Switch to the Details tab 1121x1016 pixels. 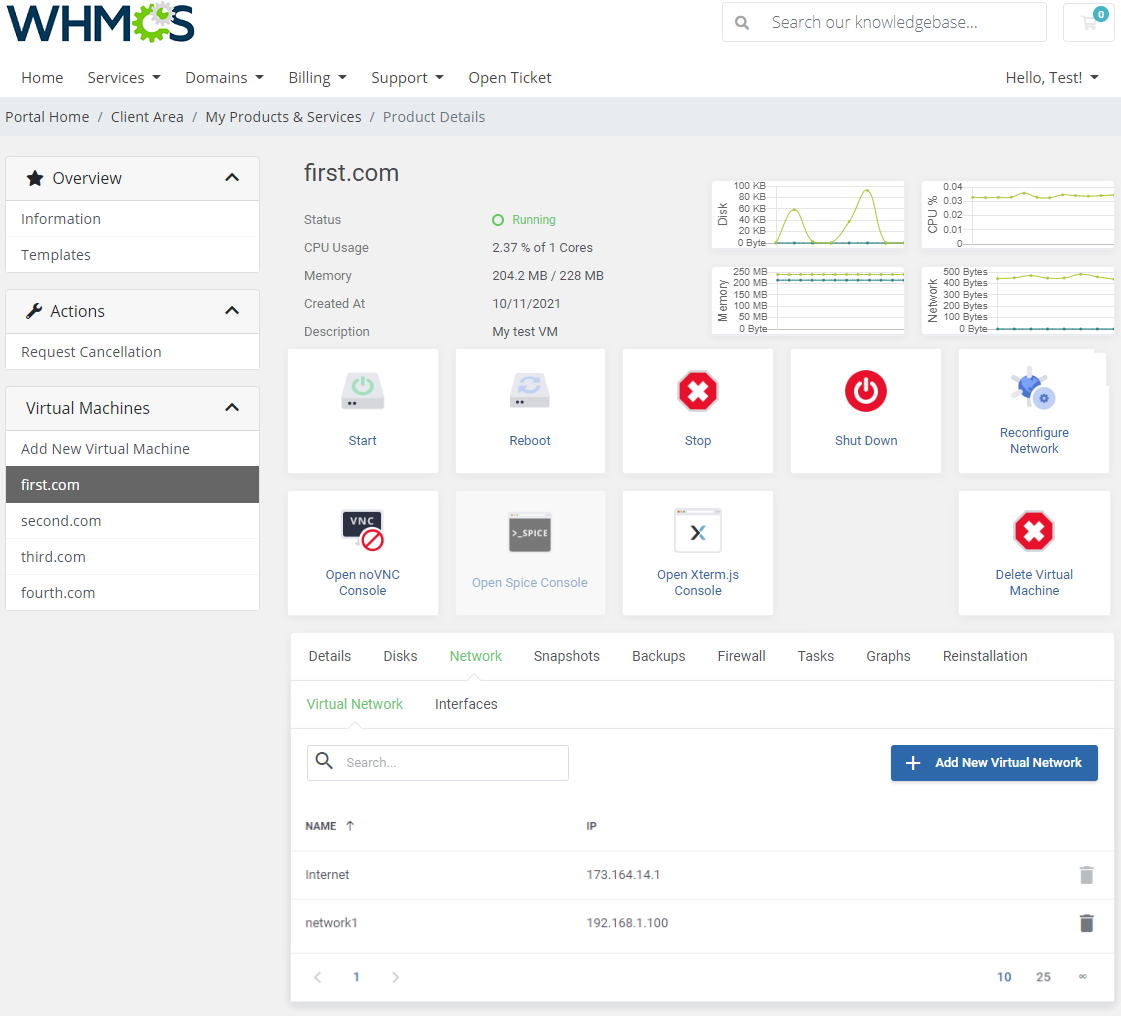click(x=330, y=656)
